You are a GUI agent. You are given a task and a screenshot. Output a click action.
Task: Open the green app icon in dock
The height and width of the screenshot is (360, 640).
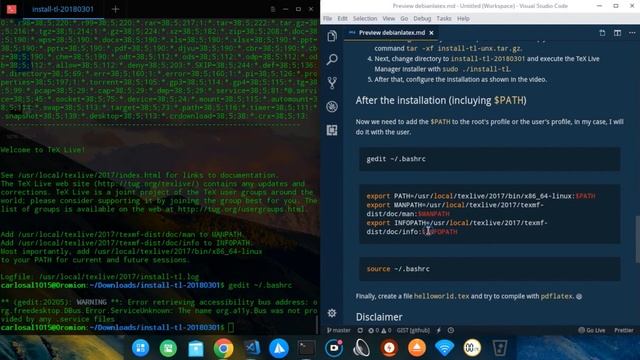coord(168,348)
